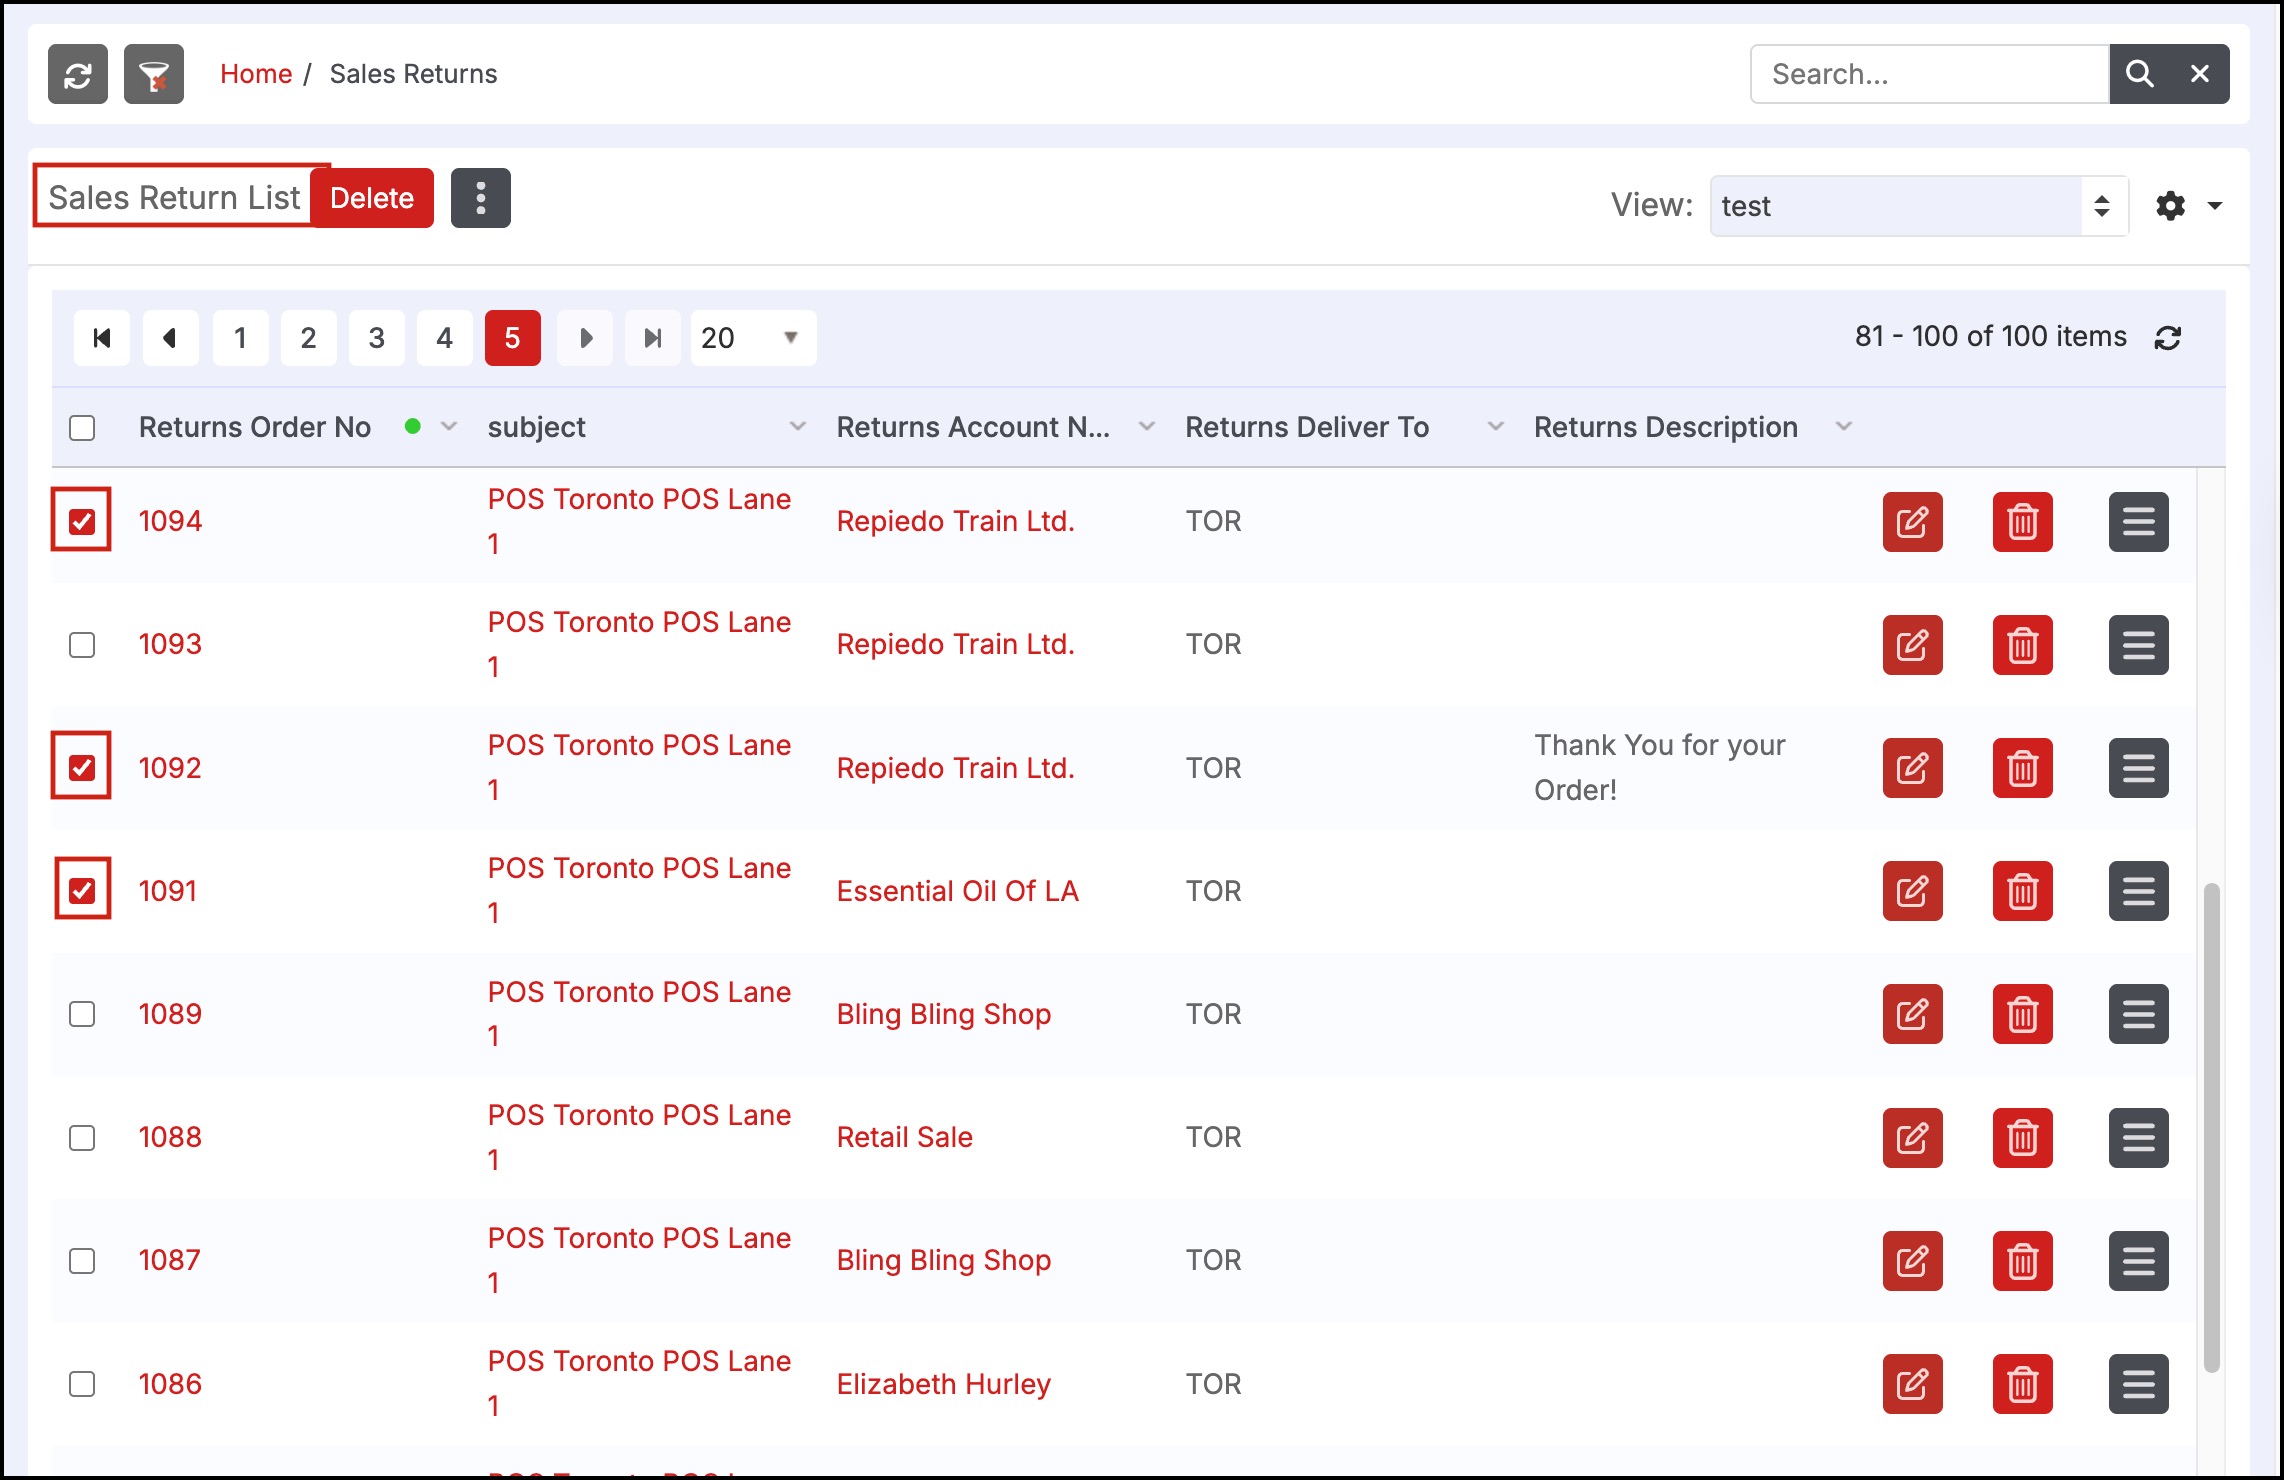Expand the subject column header menu
The height and width of the screenshot is (1480, 2284).
pyautogui.click(x=797, y=427)
